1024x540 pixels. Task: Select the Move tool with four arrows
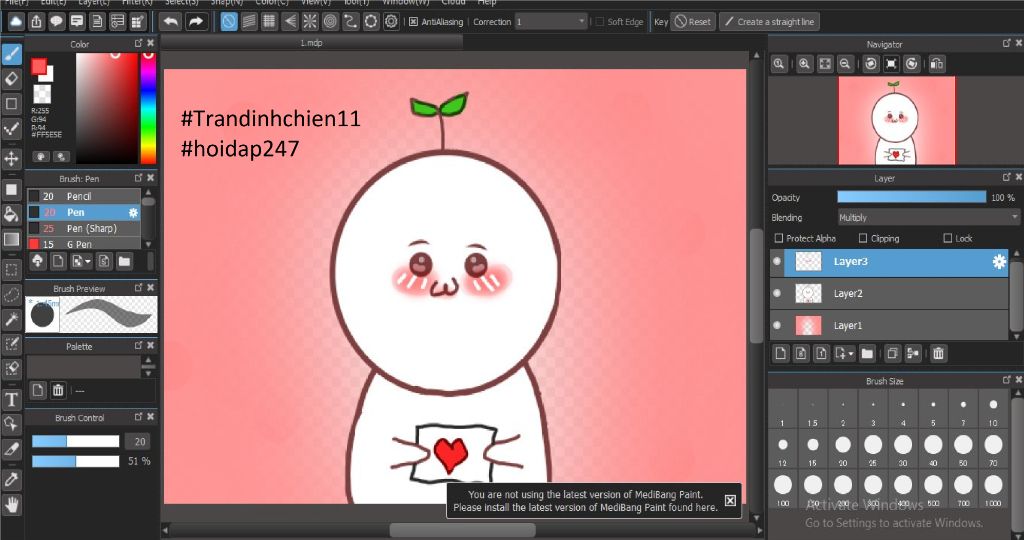12,159
